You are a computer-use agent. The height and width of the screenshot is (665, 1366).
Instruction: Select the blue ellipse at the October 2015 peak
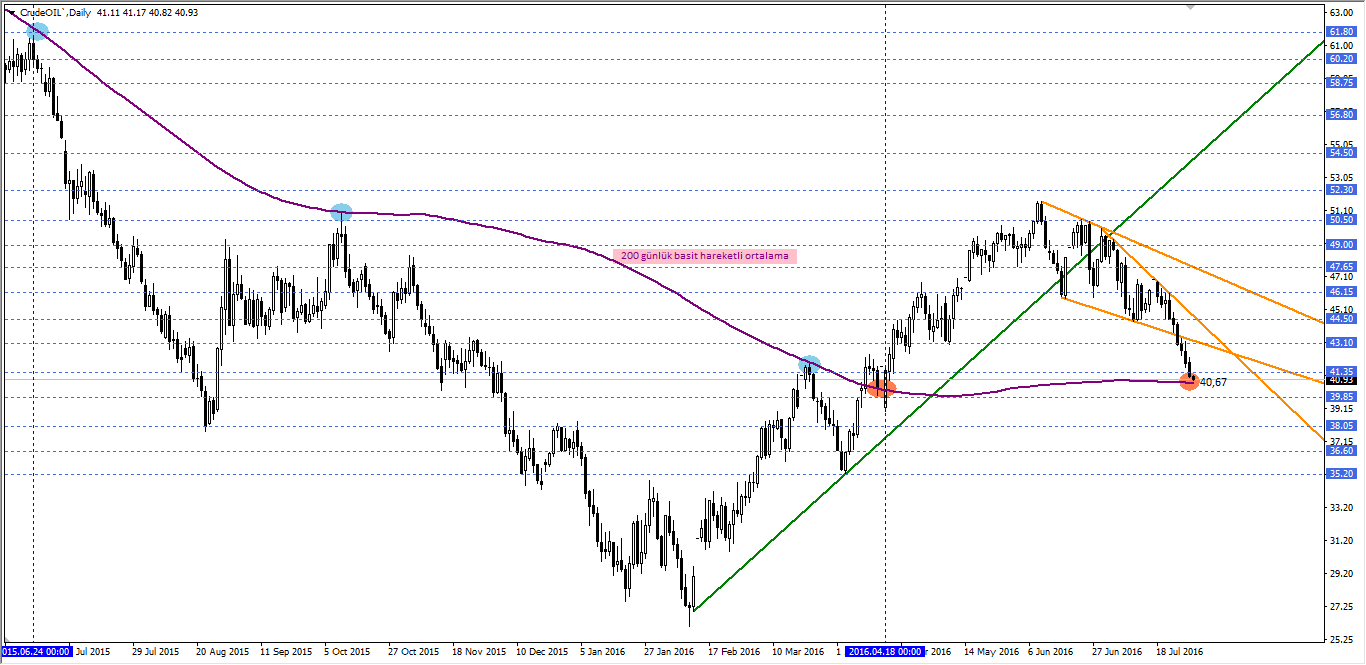point(341,212)
